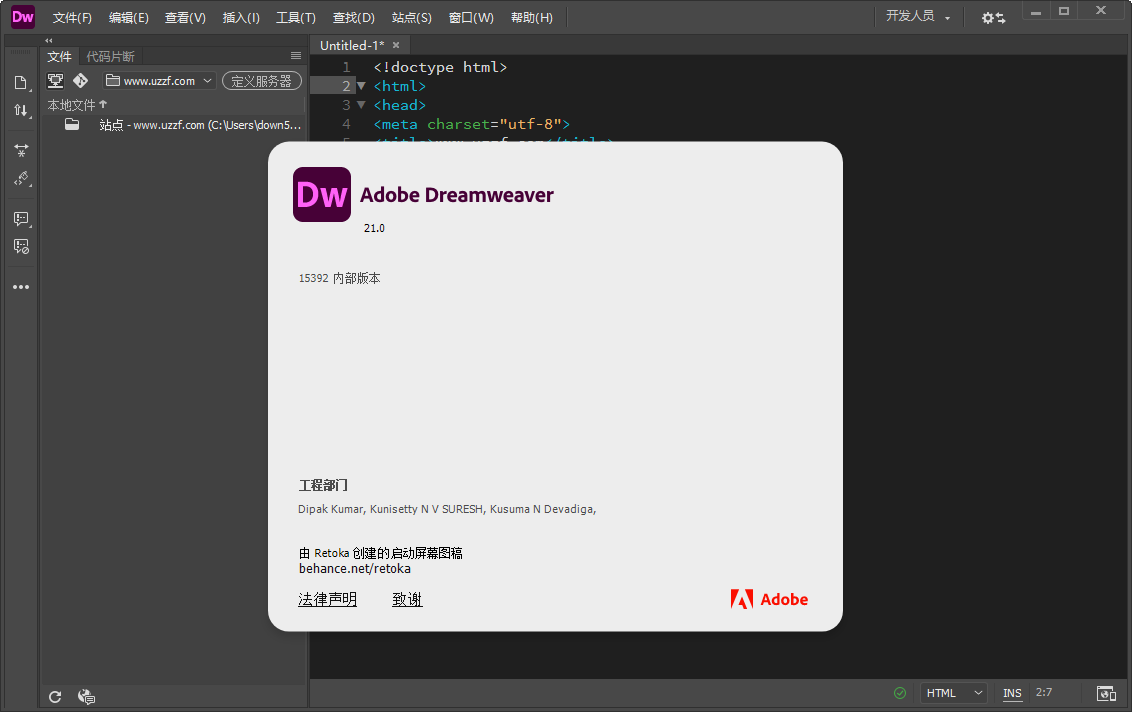Click the real-time preview icon in the status bar

click(x=1106, y=693)
